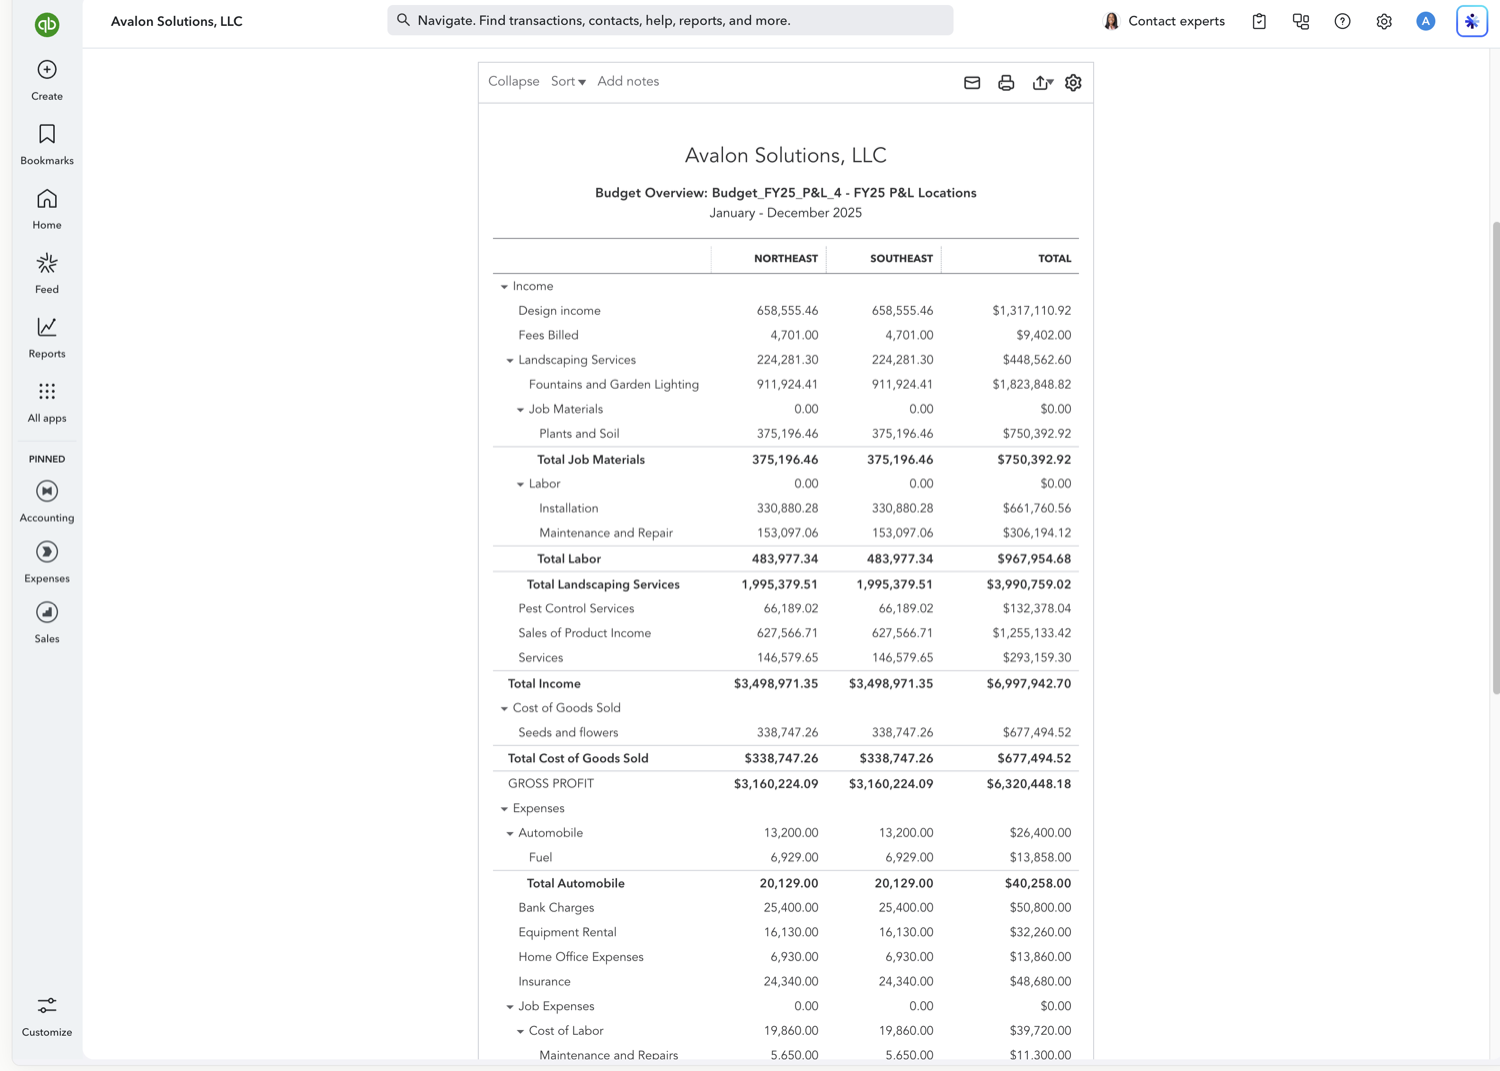
Task: Click Maintenance and Repair income label
Action: (x=606, y=533)
